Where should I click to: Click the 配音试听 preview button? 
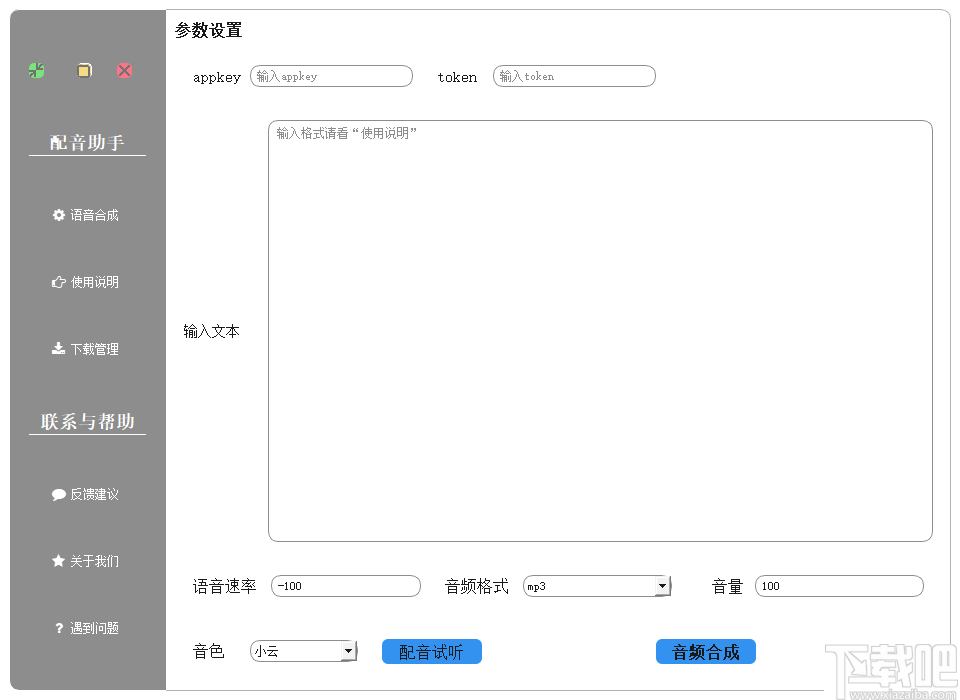pyautogui.click(x=431, y=651)
